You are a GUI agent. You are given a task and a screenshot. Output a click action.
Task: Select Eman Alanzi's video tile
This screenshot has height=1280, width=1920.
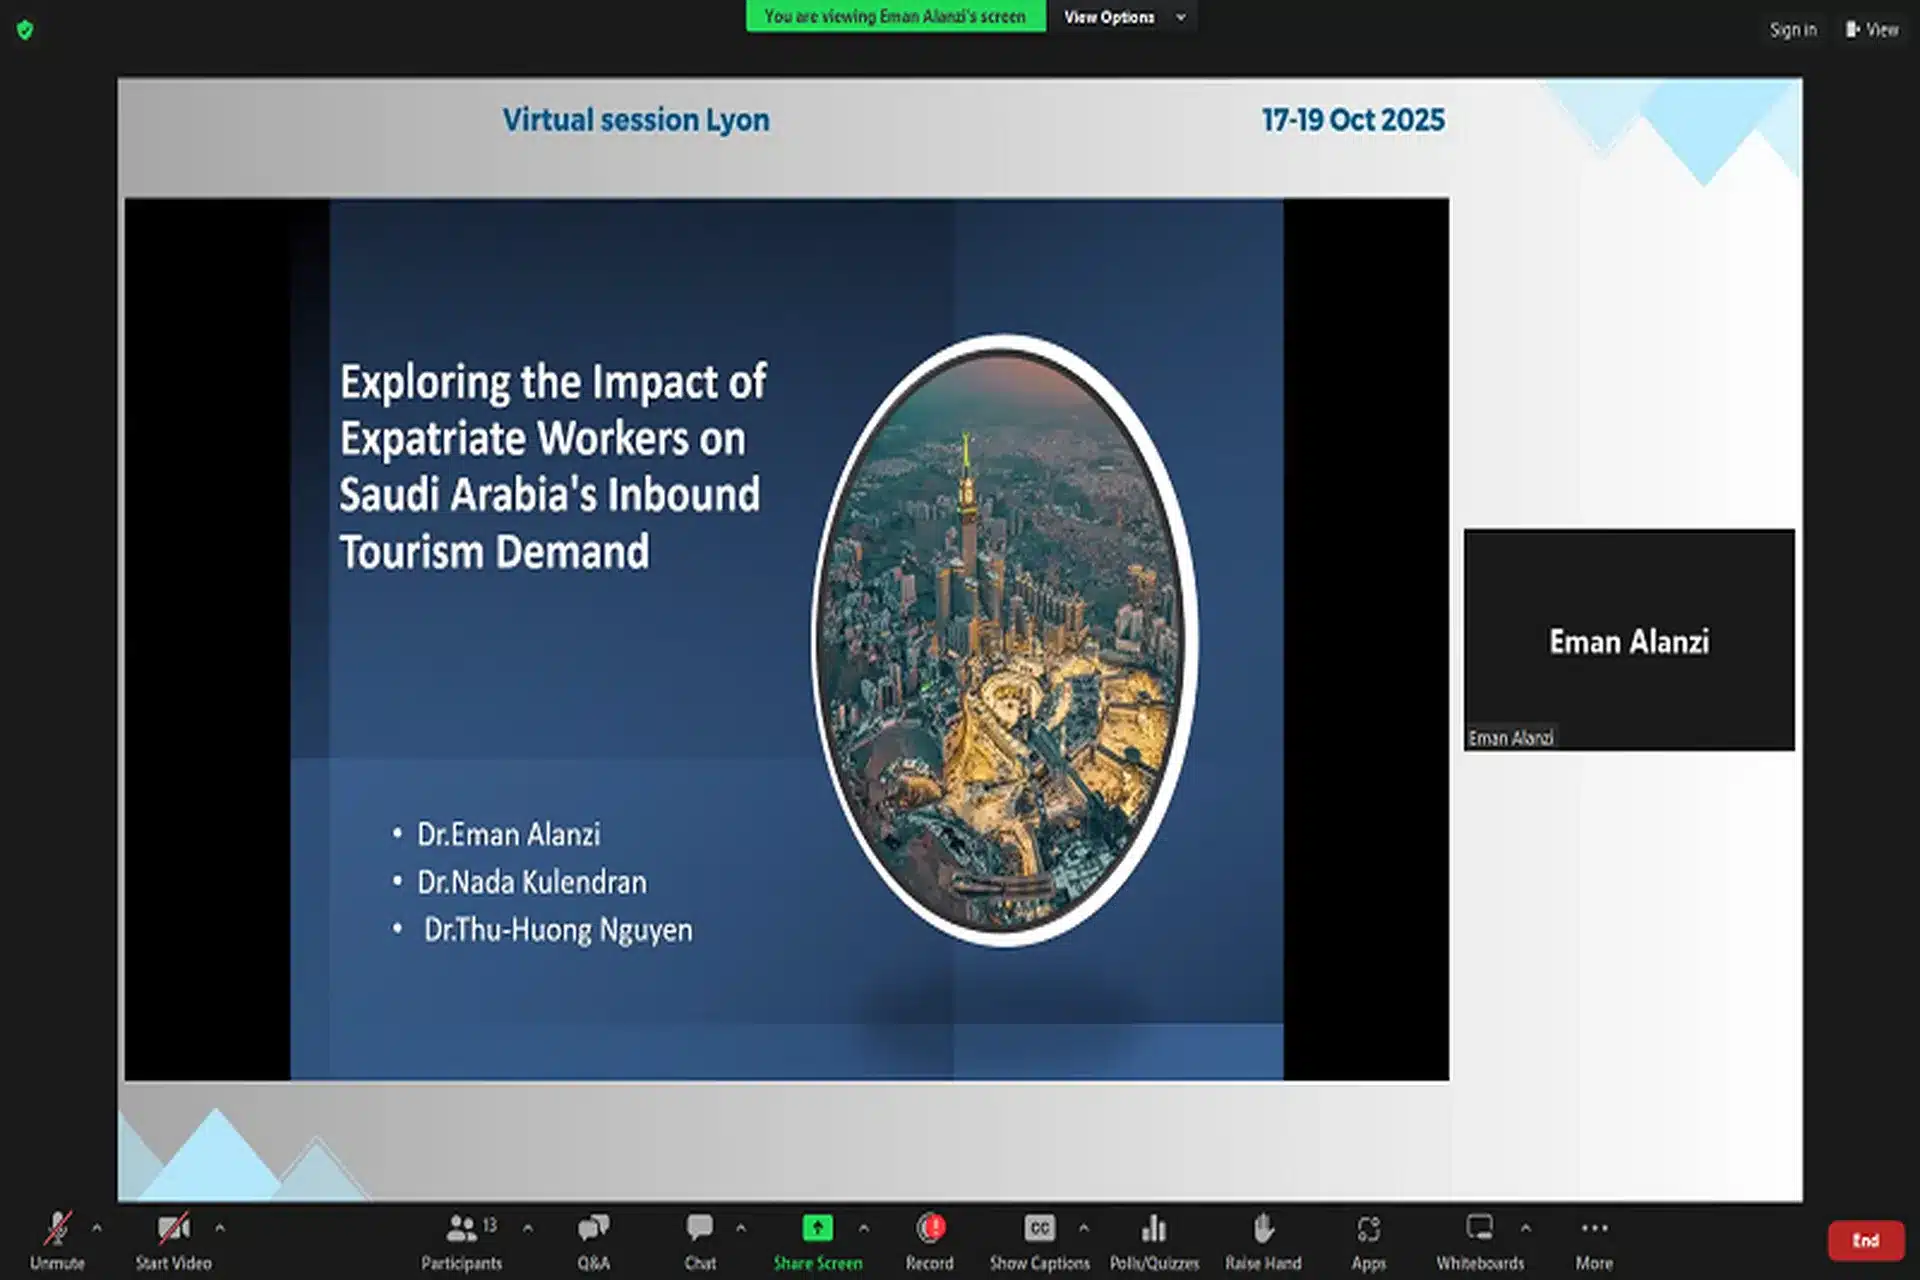tap(1628, 640)
